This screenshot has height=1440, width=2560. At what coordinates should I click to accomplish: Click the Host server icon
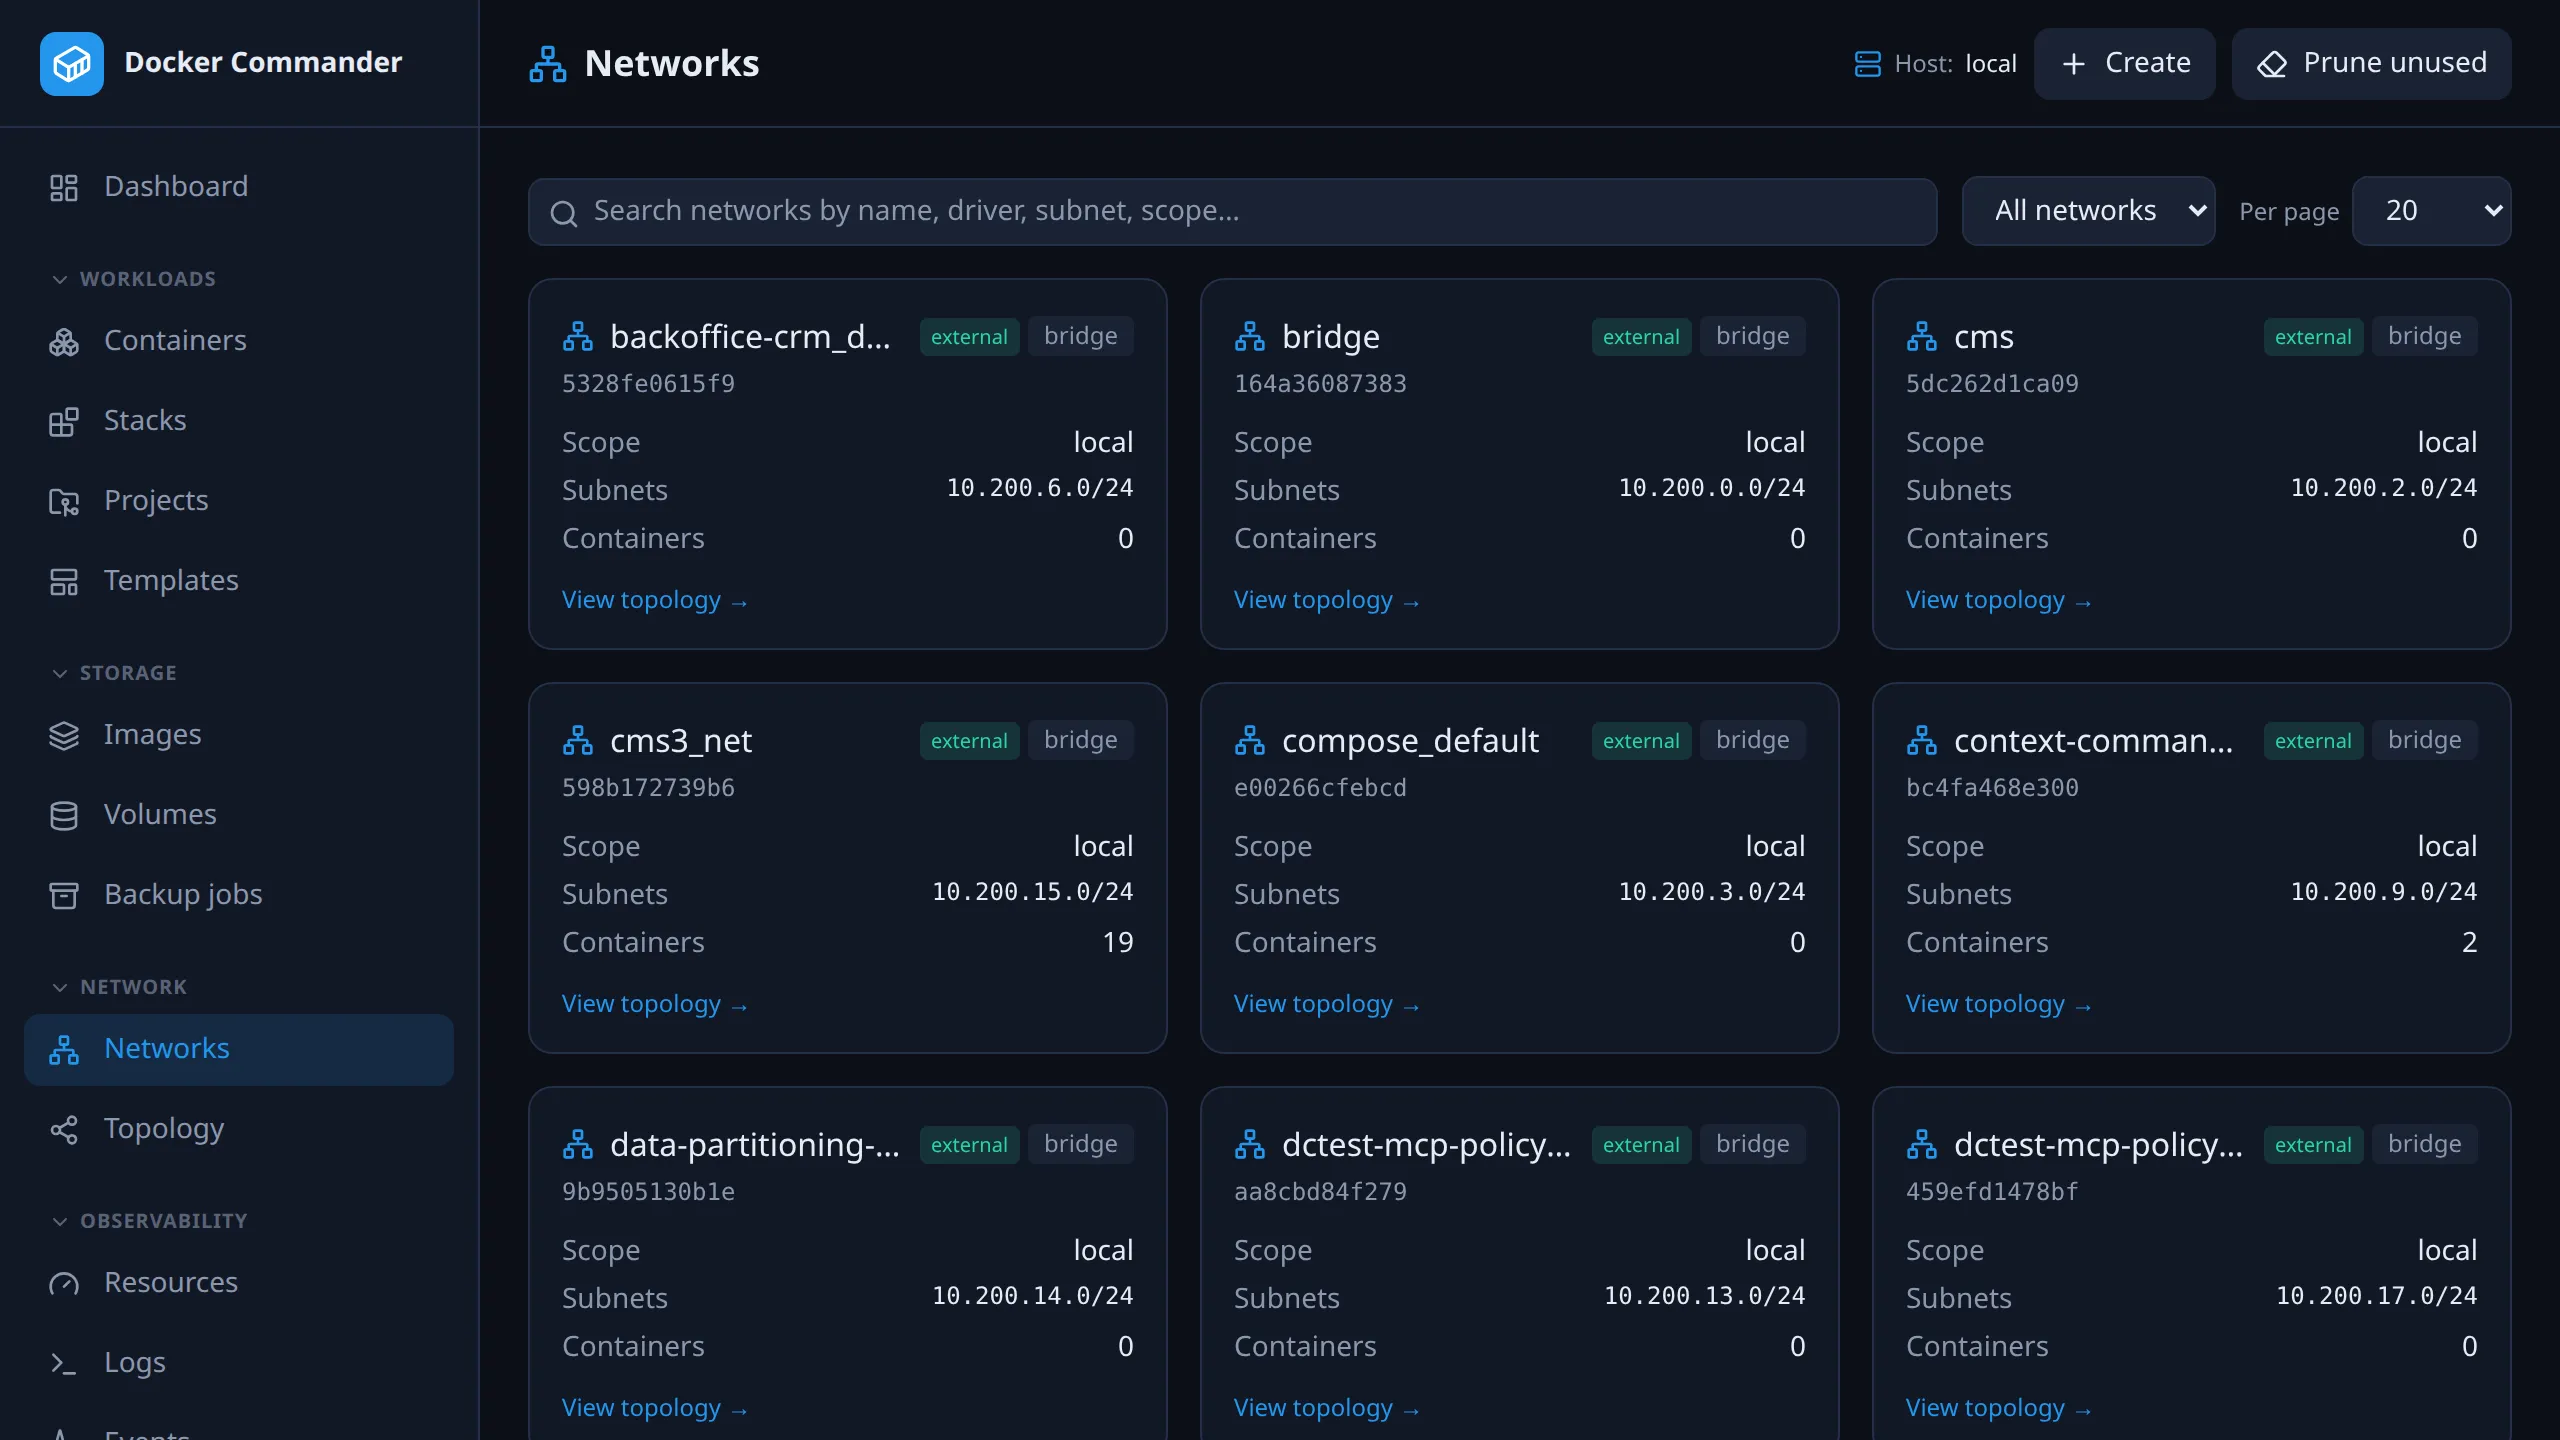tap(1867, 64)
